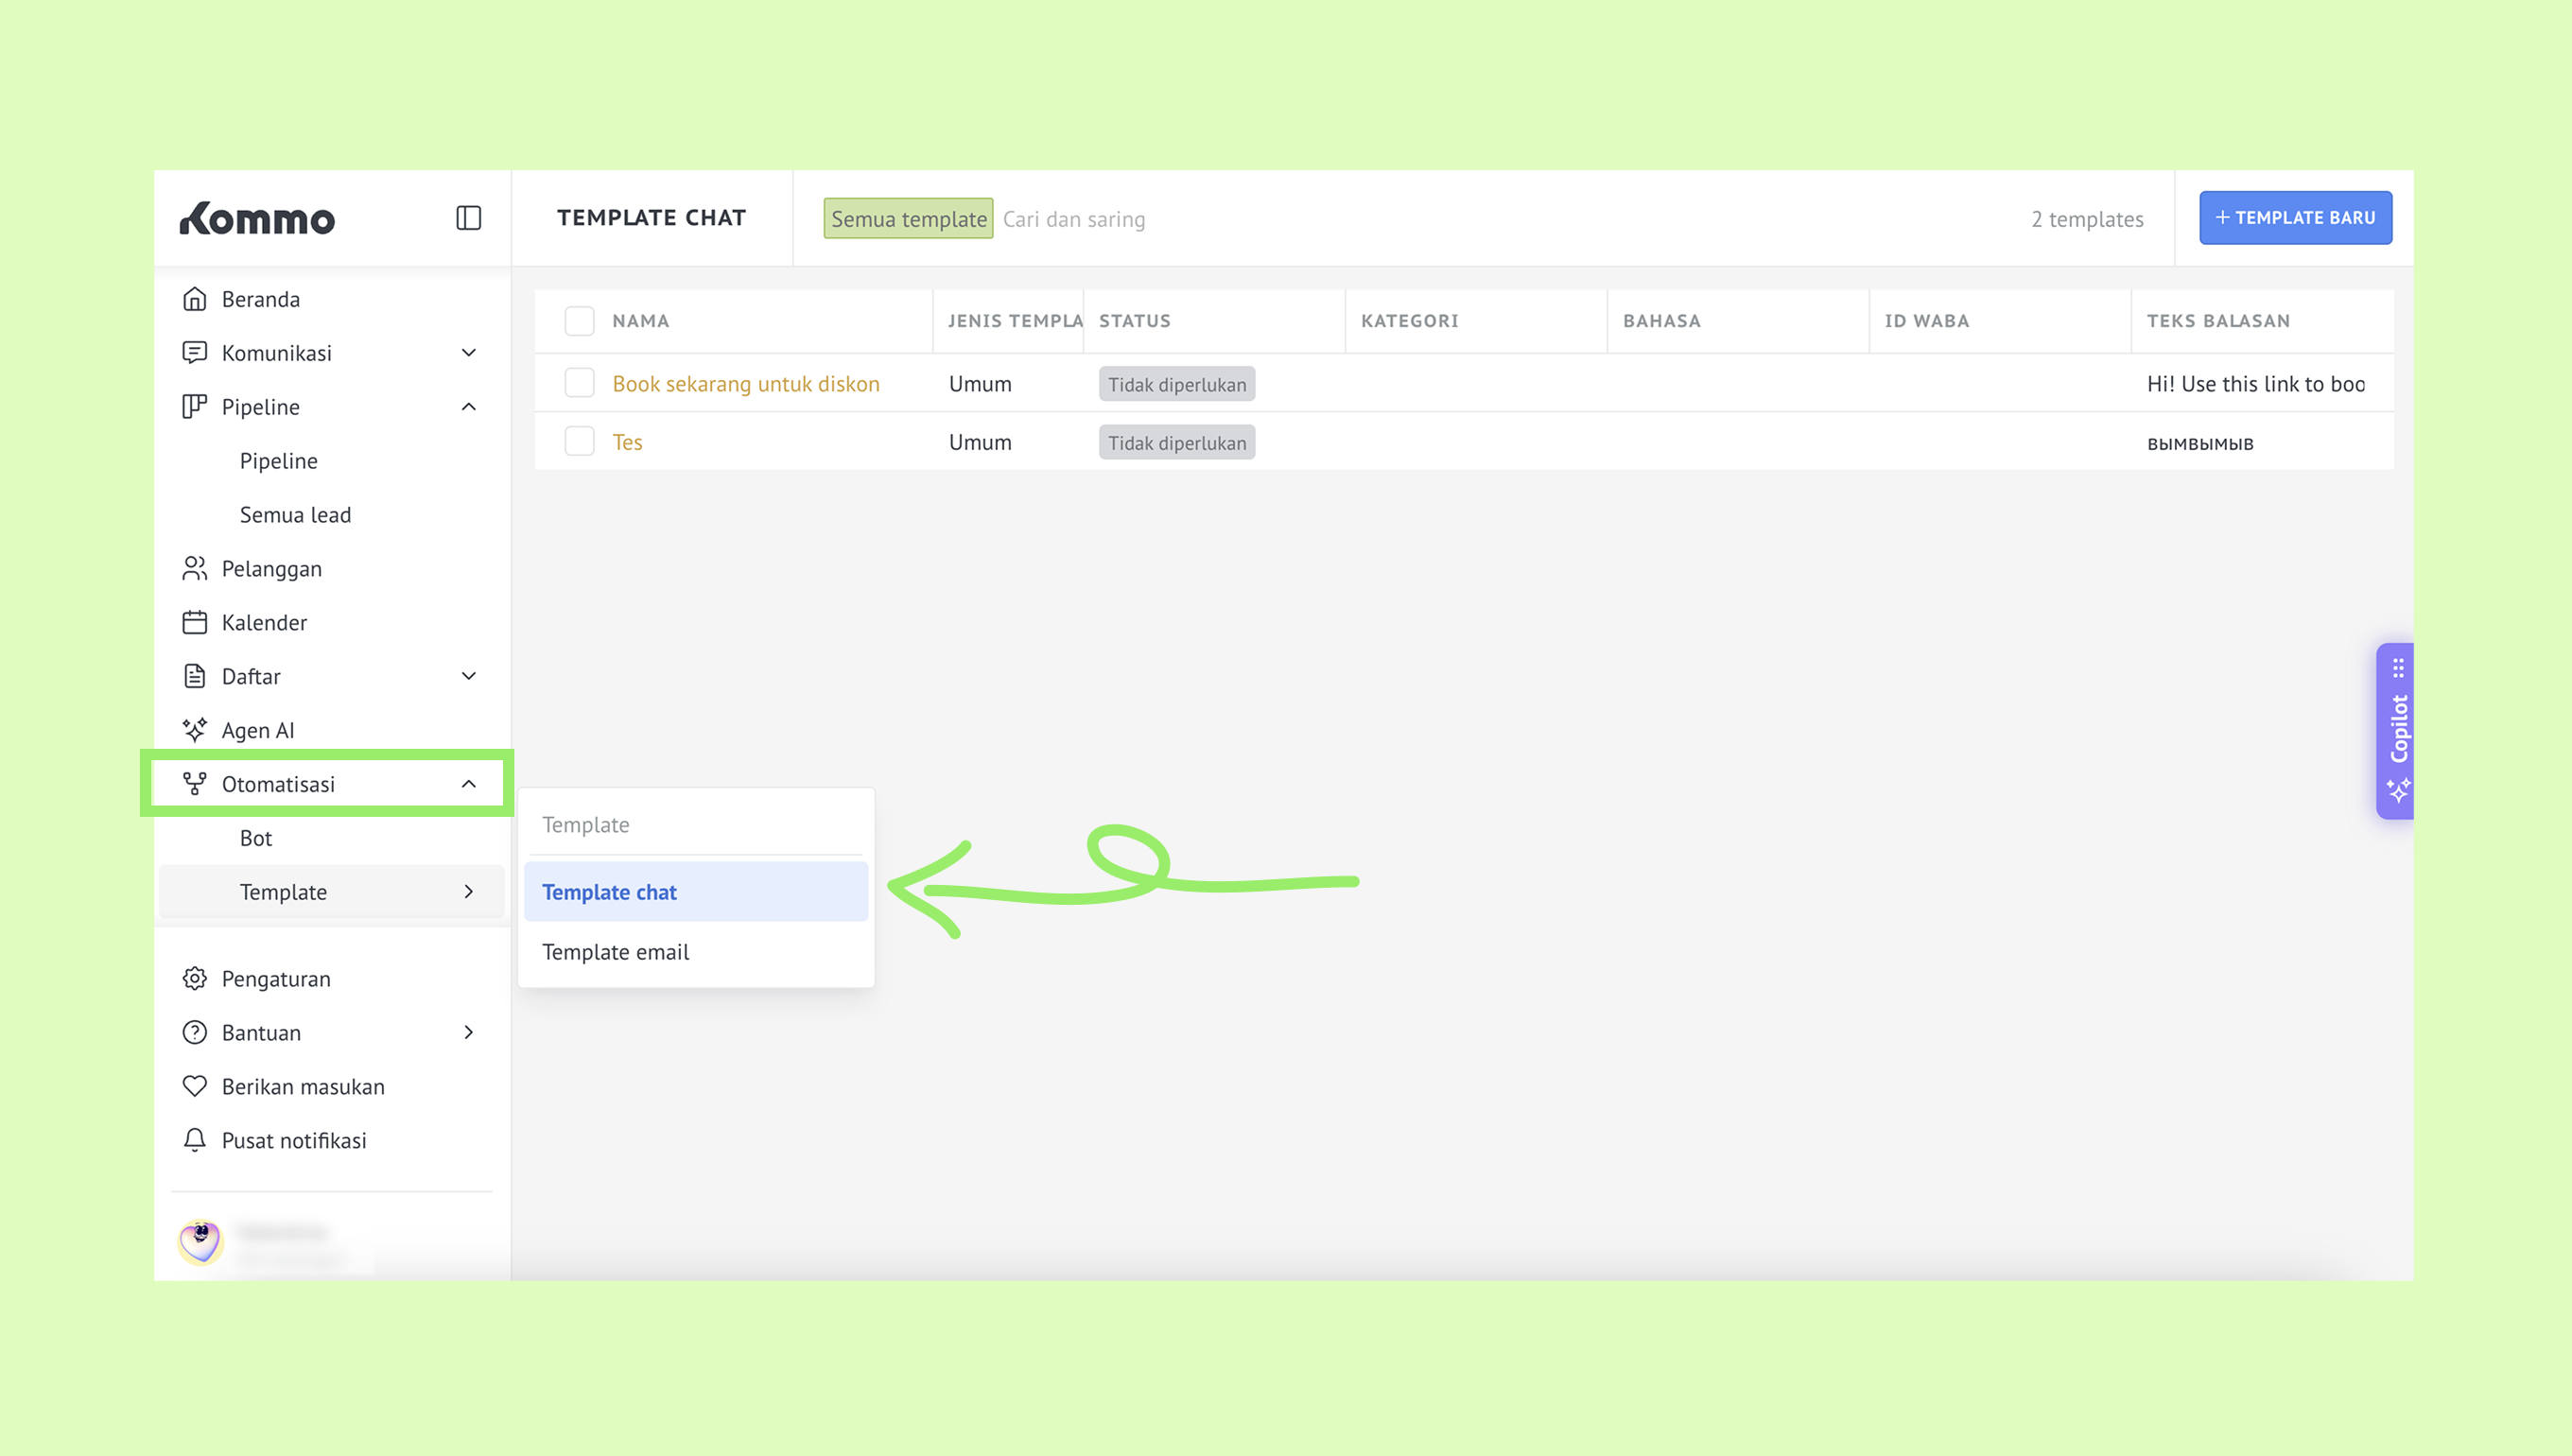
Task: Click the Template Baru button
Action: point(2295,218)
